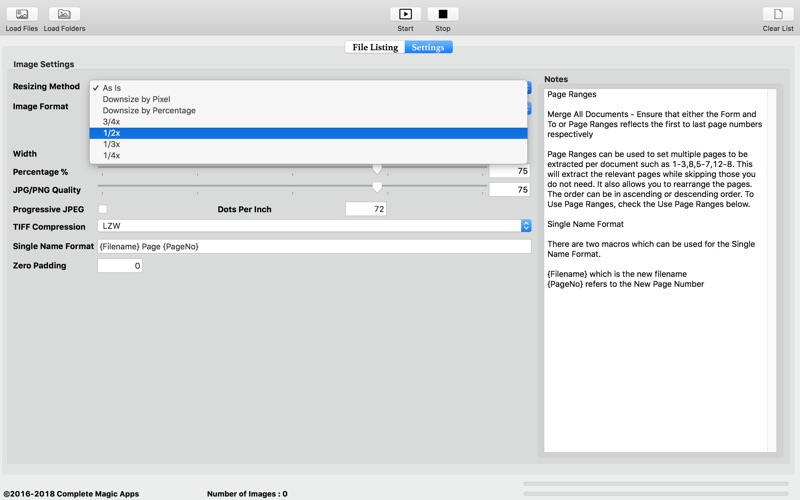
Task: Pick the 1/3x resize option
Action: [308, 144]
